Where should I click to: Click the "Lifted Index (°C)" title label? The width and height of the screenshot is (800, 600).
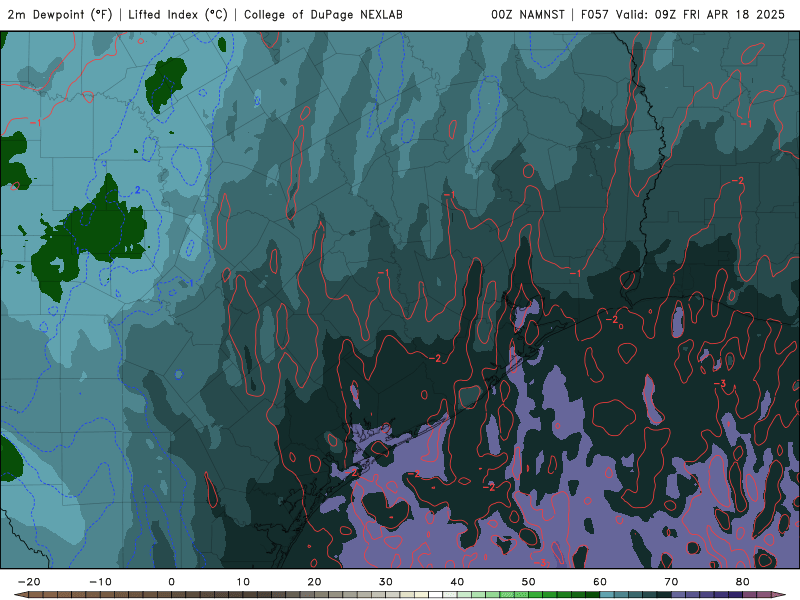click(178, 15)
